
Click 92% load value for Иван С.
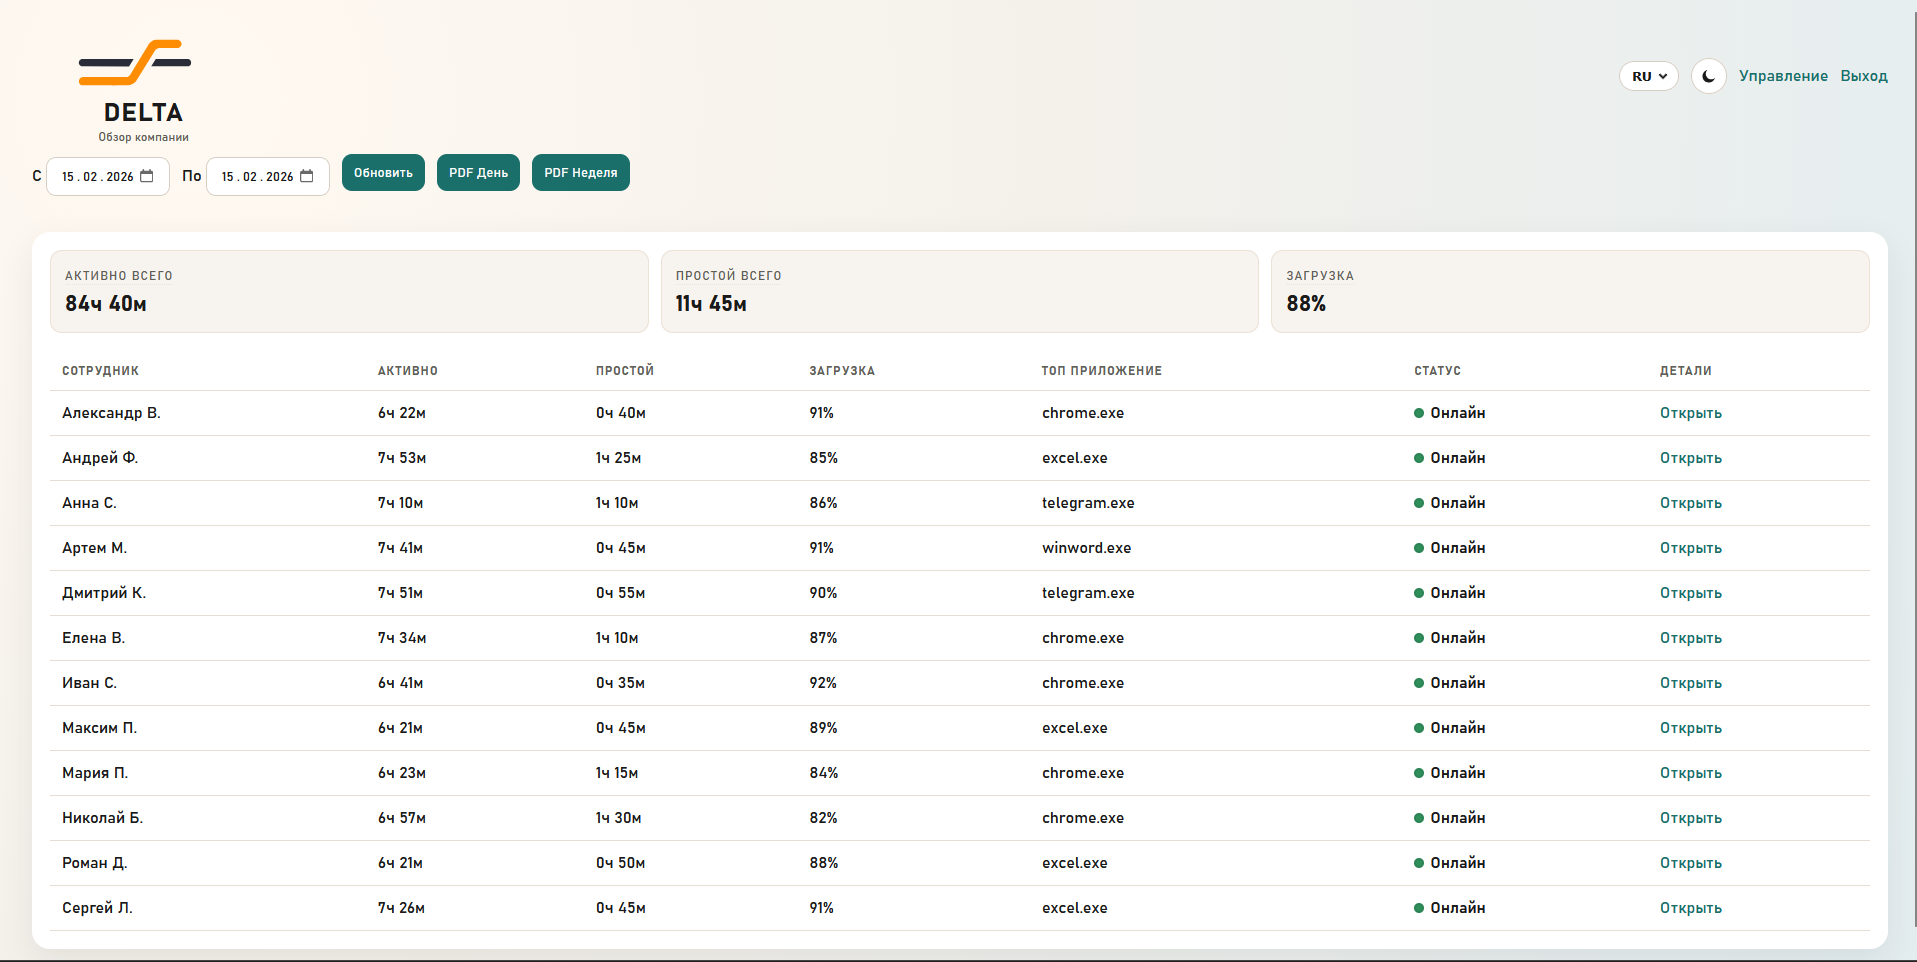(x=823, y=683)
